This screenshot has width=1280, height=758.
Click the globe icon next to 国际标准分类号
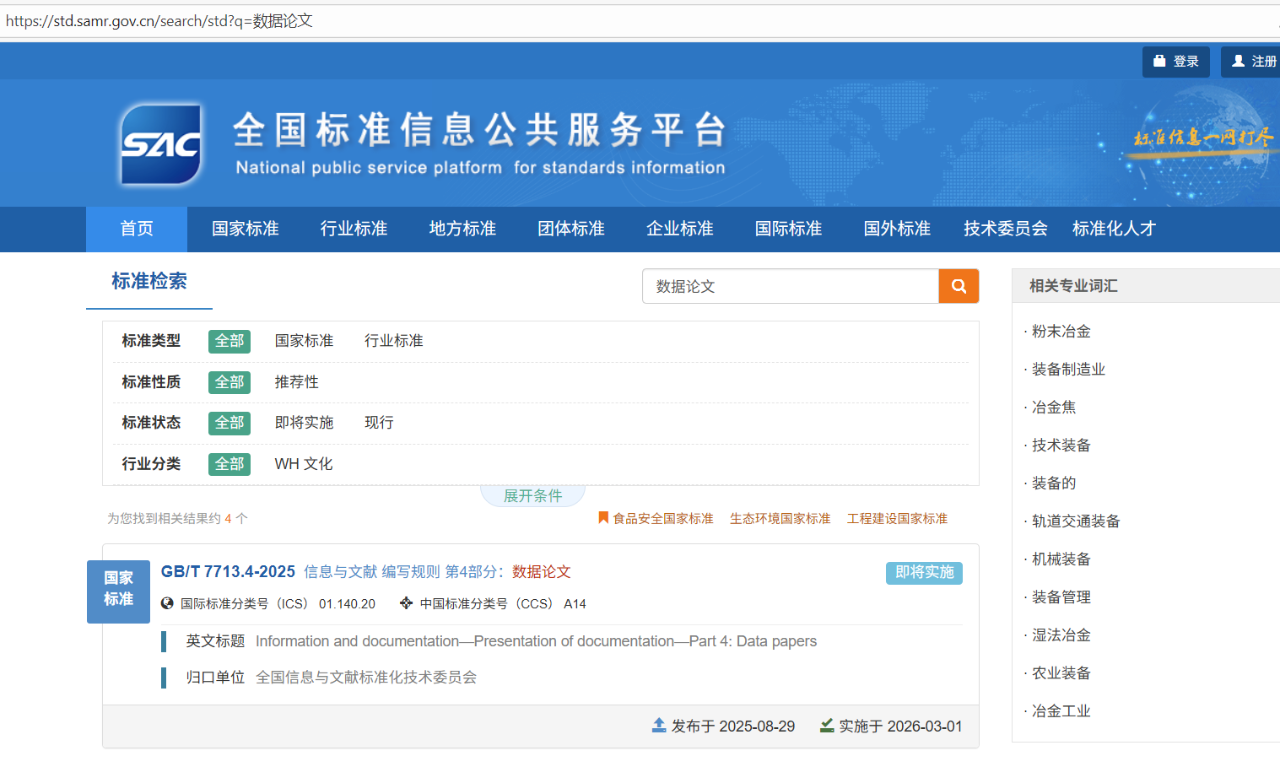(x=167, y=603)
